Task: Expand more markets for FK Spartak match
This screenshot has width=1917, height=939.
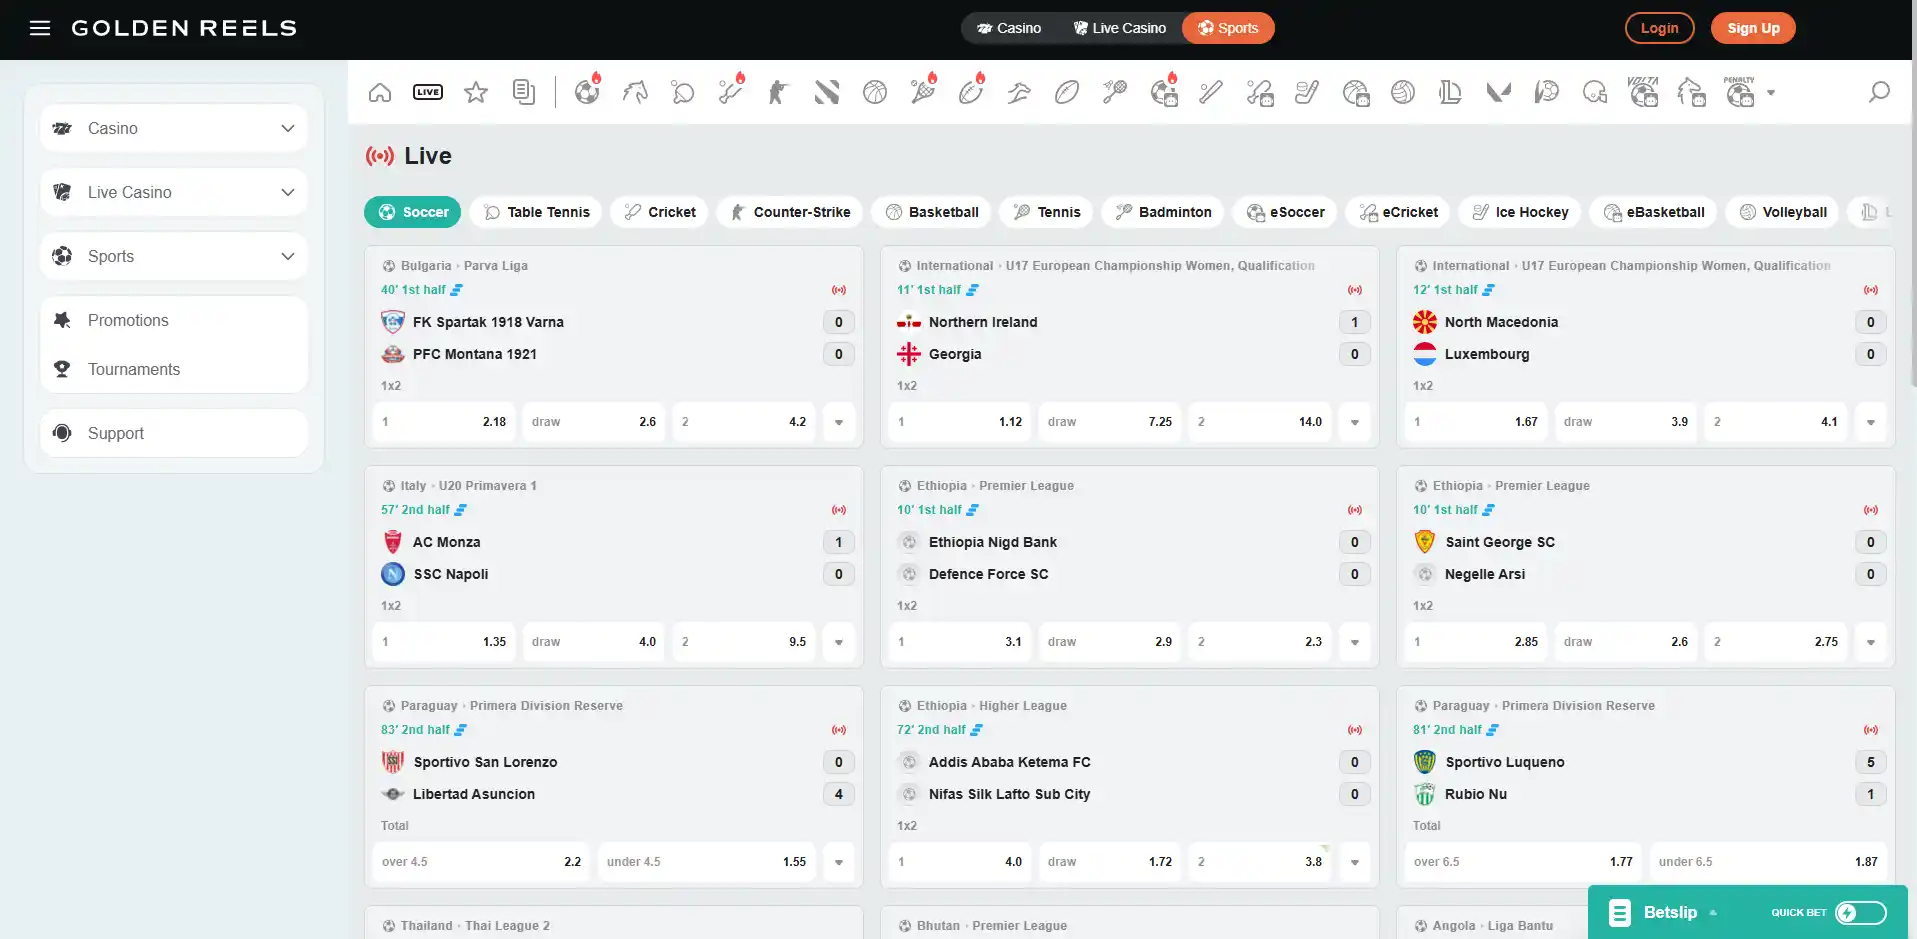Action: [839, 422]
